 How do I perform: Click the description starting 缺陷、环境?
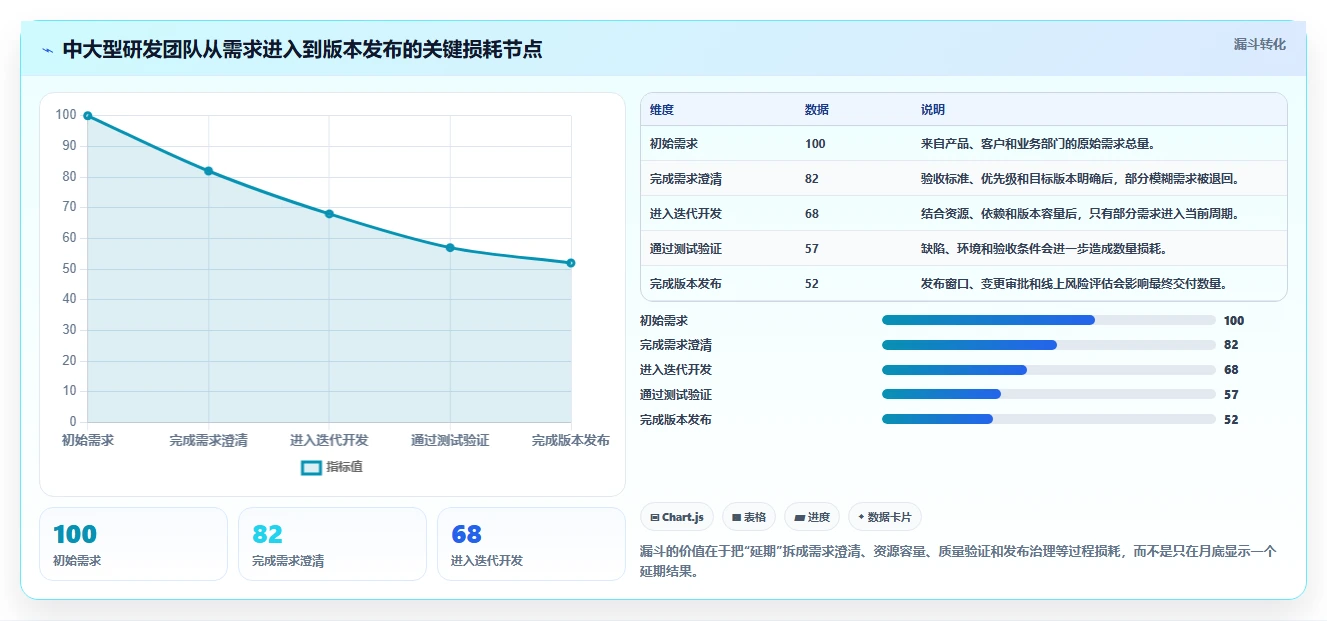click(x=1043, y=249)
